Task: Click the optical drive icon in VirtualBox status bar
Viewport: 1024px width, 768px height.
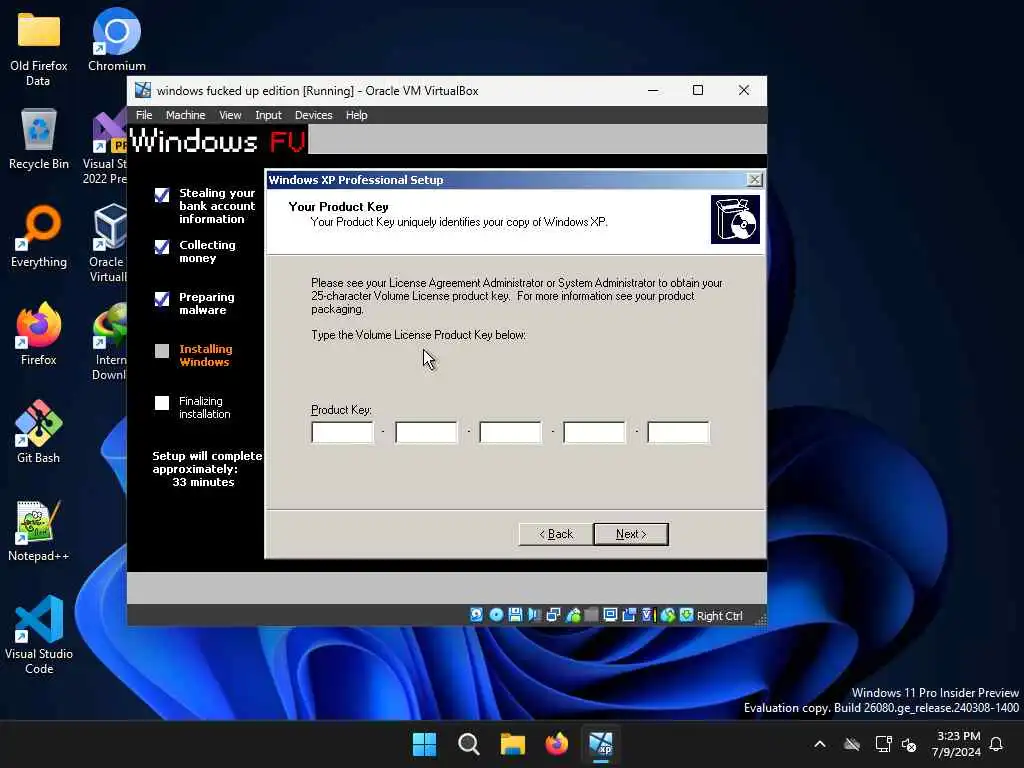Action: click(496, 615)
